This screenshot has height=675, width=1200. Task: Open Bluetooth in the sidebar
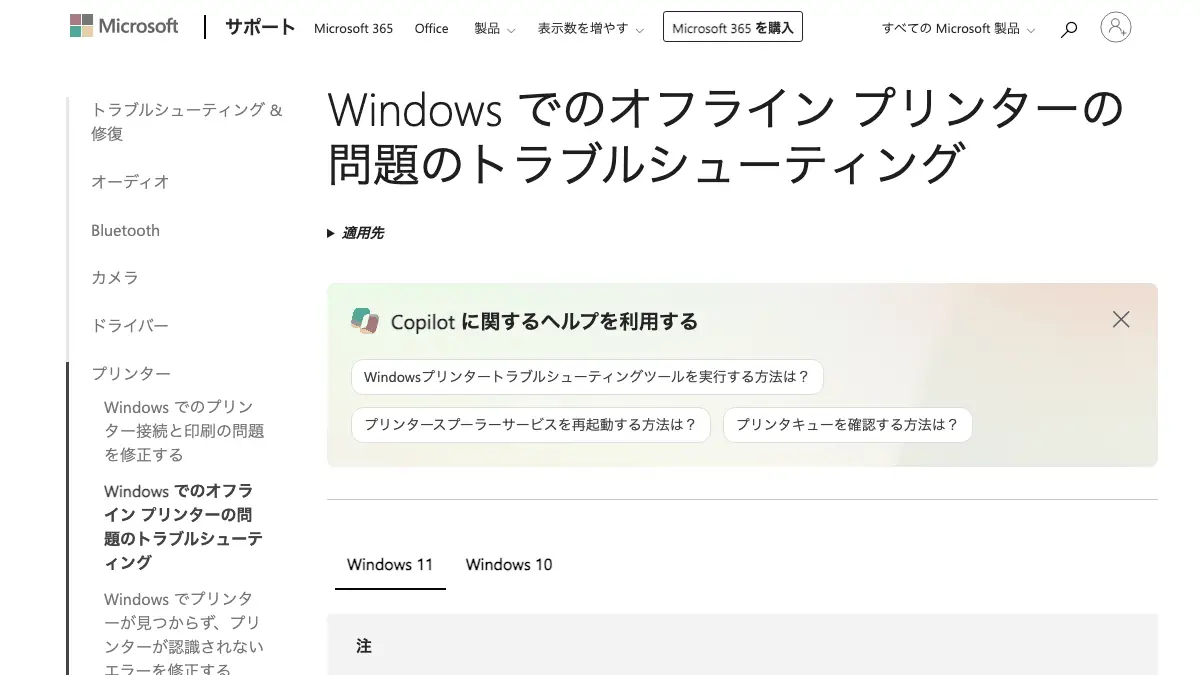point(125,230)
